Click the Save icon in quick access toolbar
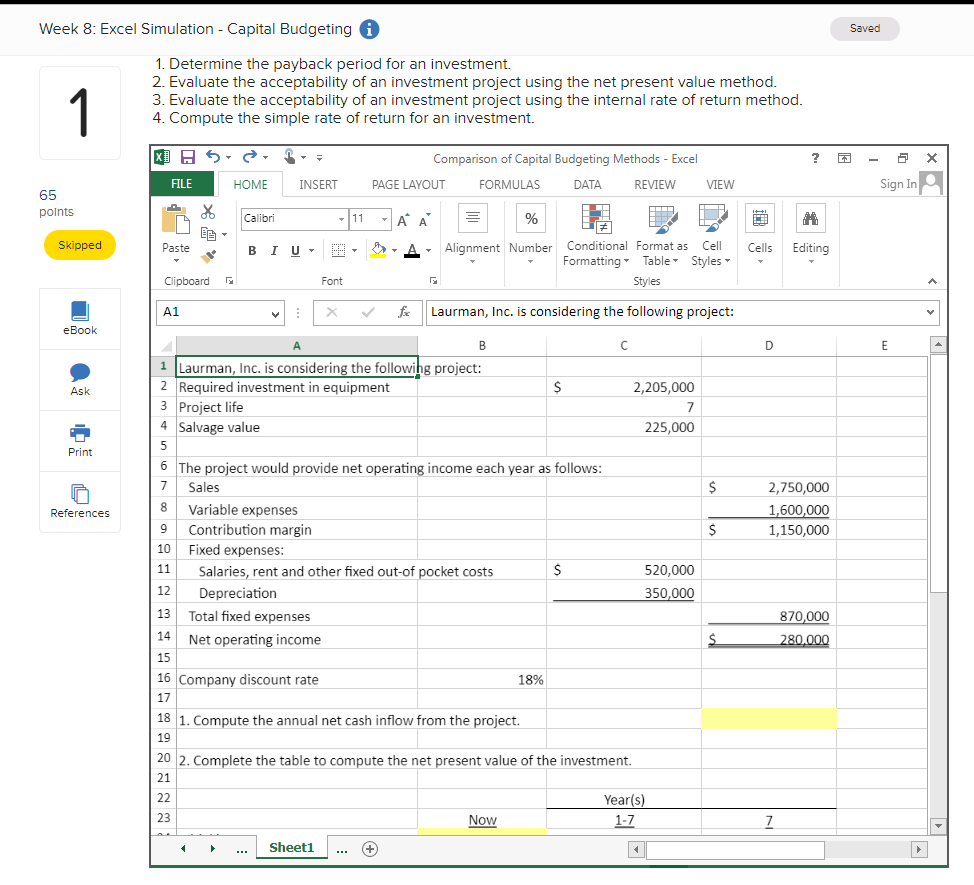The height and width of the screenshot is (885, 974). [188, 156]
